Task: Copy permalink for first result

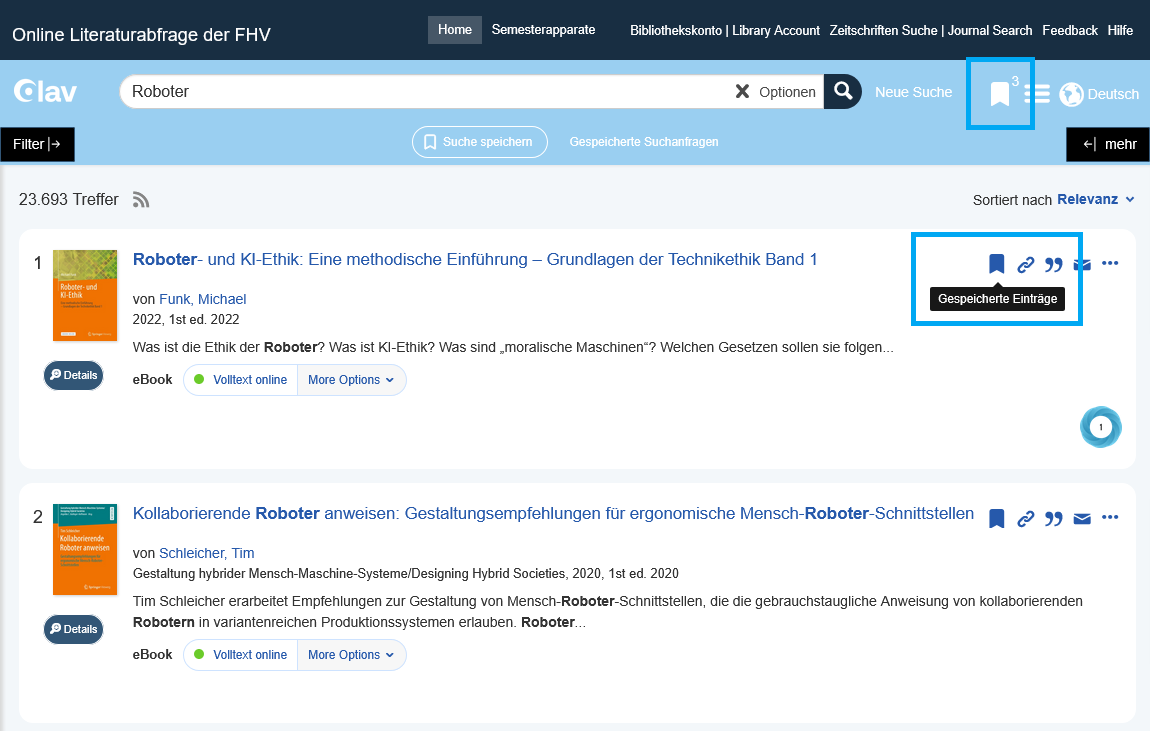Action: pos(1025,265)
